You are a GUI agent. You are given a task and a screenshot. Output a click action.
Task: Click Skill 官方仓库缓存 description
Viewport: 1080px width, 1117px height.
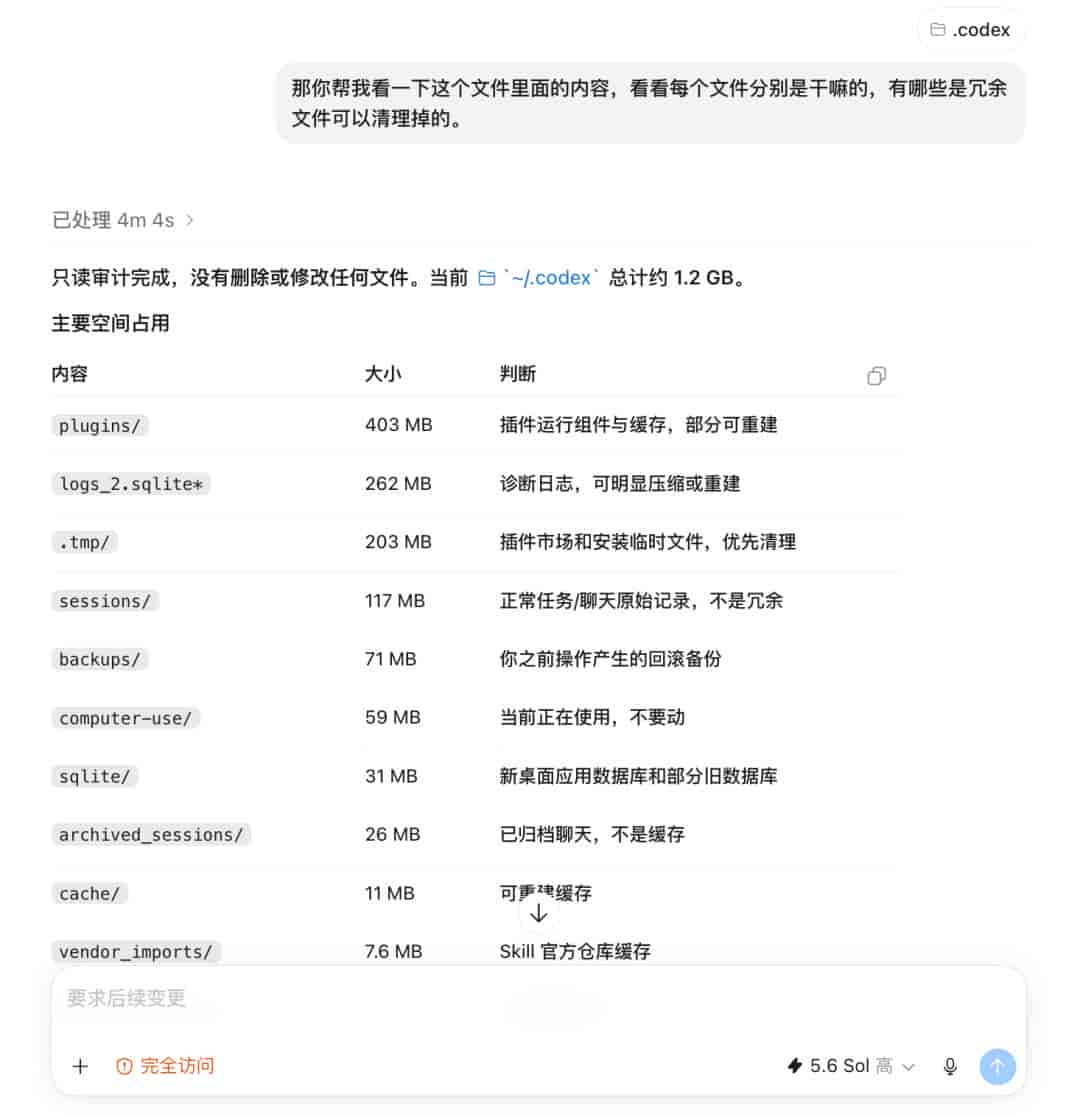575,951
